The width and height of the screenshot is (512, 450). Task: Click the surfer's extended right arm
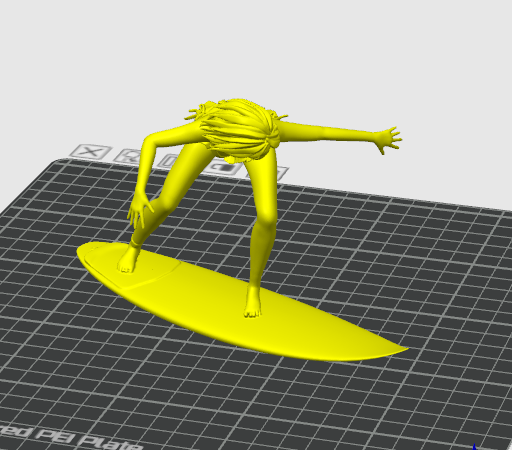coord(328,131)
